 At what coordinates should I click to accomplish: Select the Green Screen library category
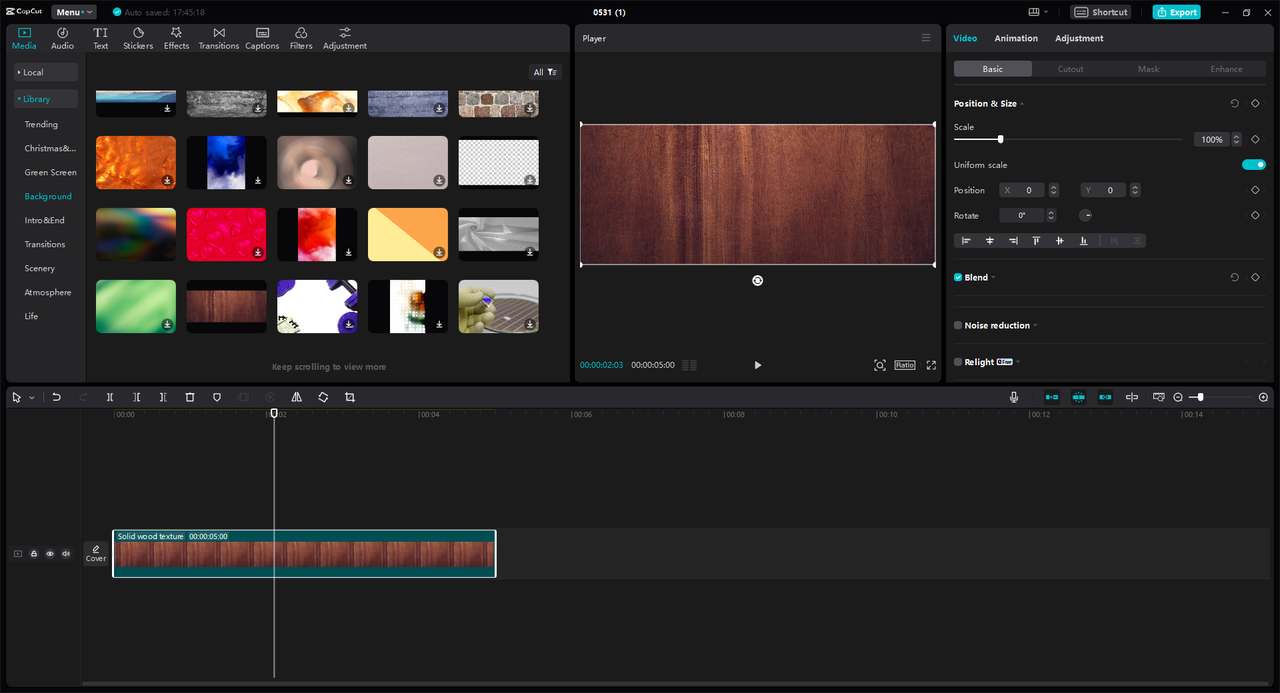(x=50, y=172)
